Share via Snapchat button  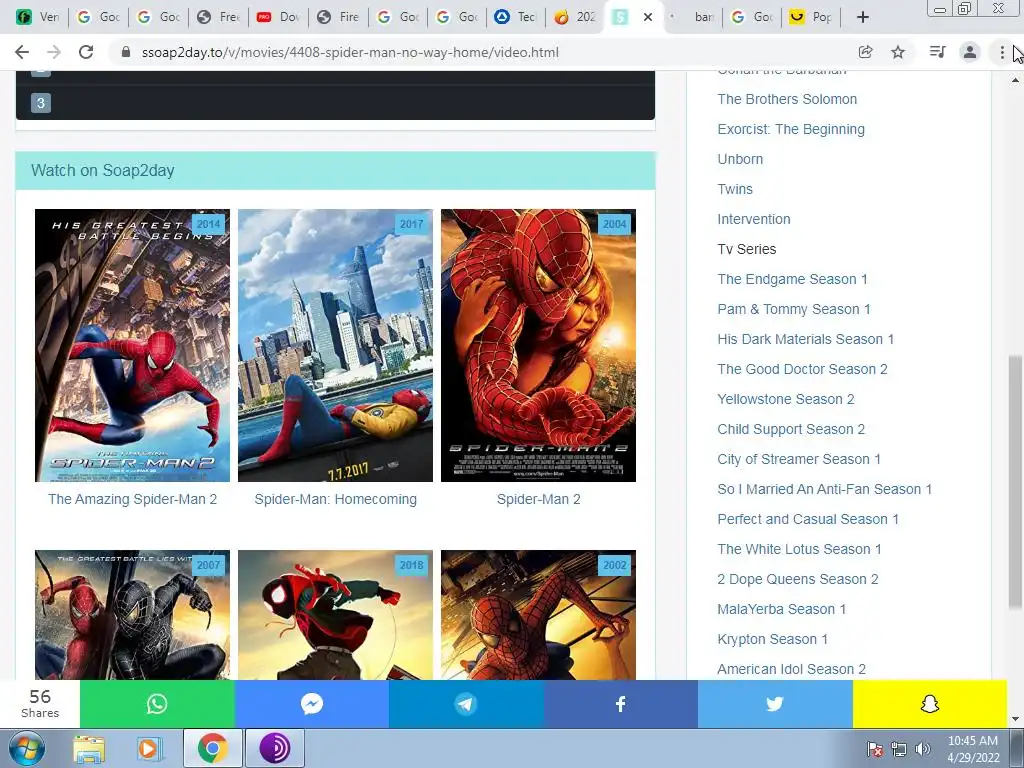pyautogui.click(x=930, y=704)
